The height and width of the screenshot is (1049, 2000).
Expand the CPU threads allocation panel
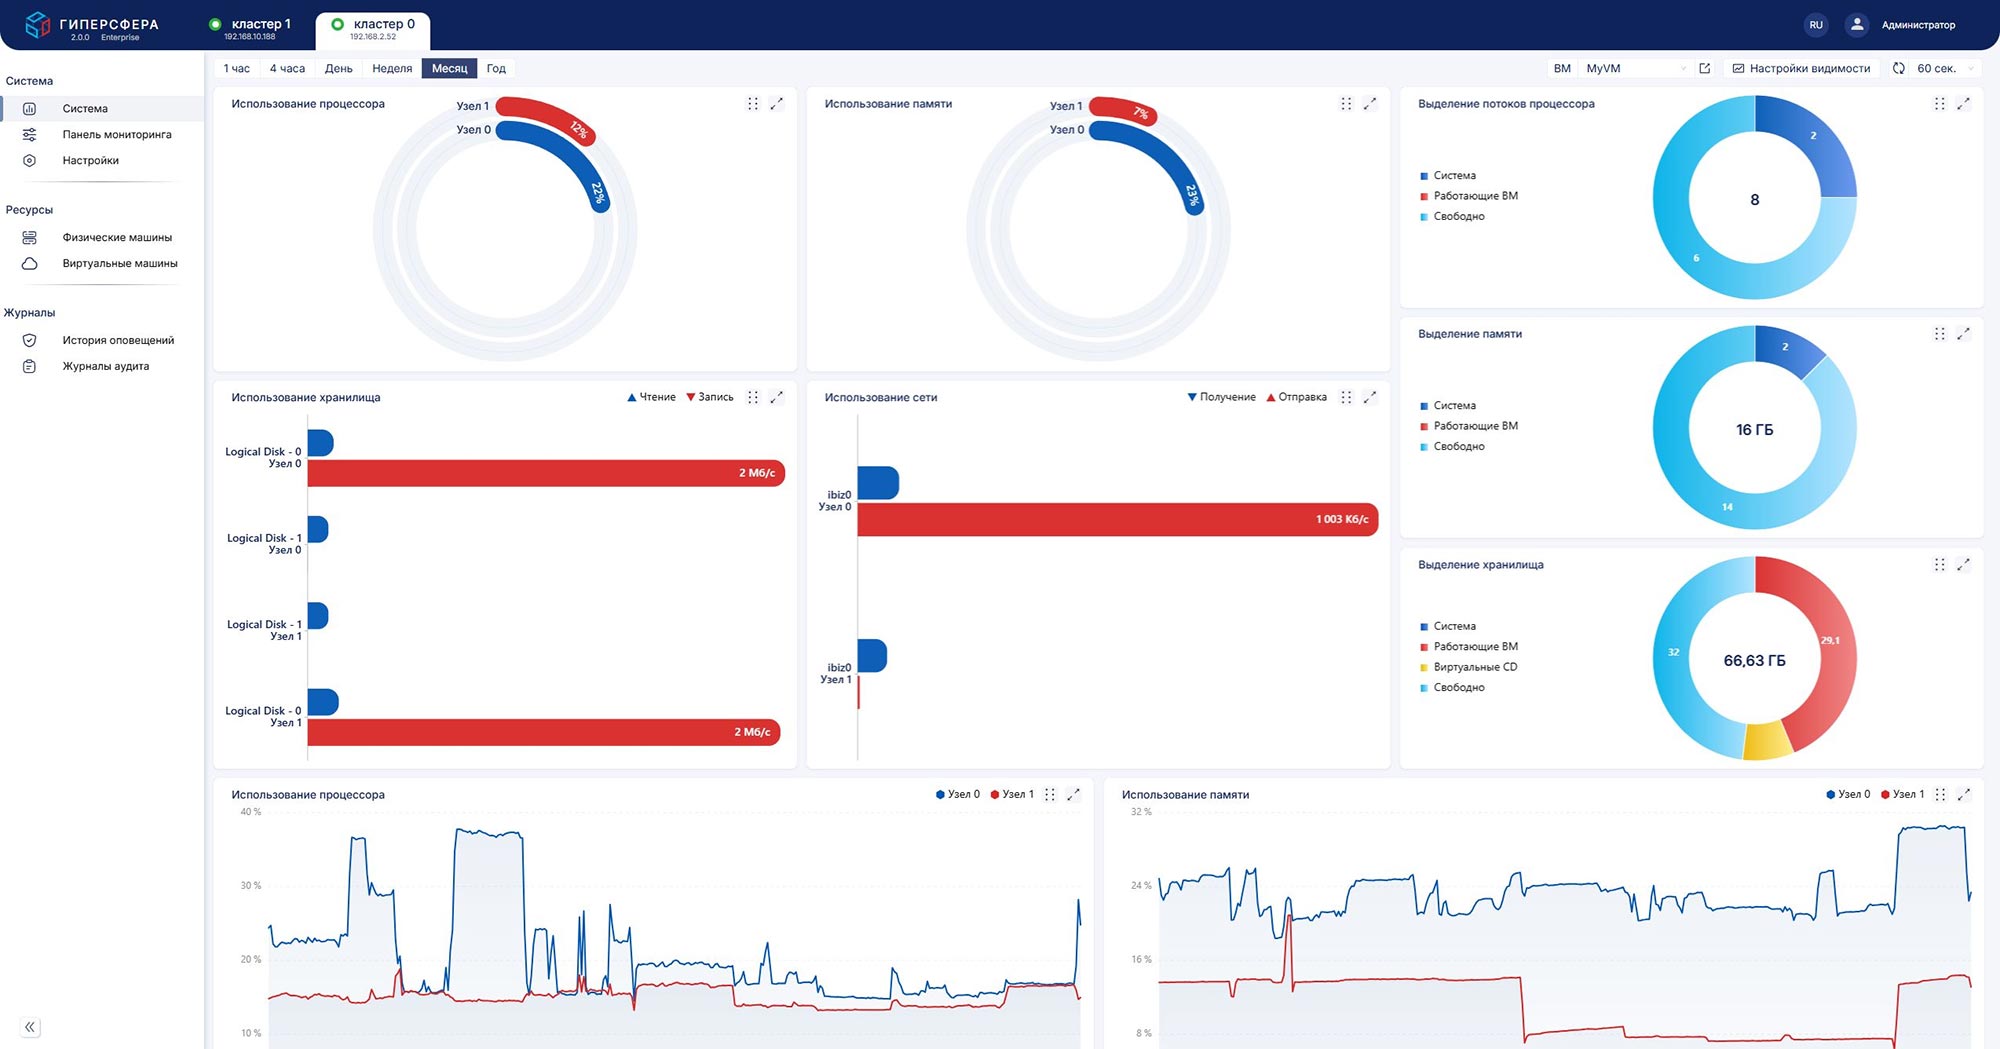click(1963, 104)
